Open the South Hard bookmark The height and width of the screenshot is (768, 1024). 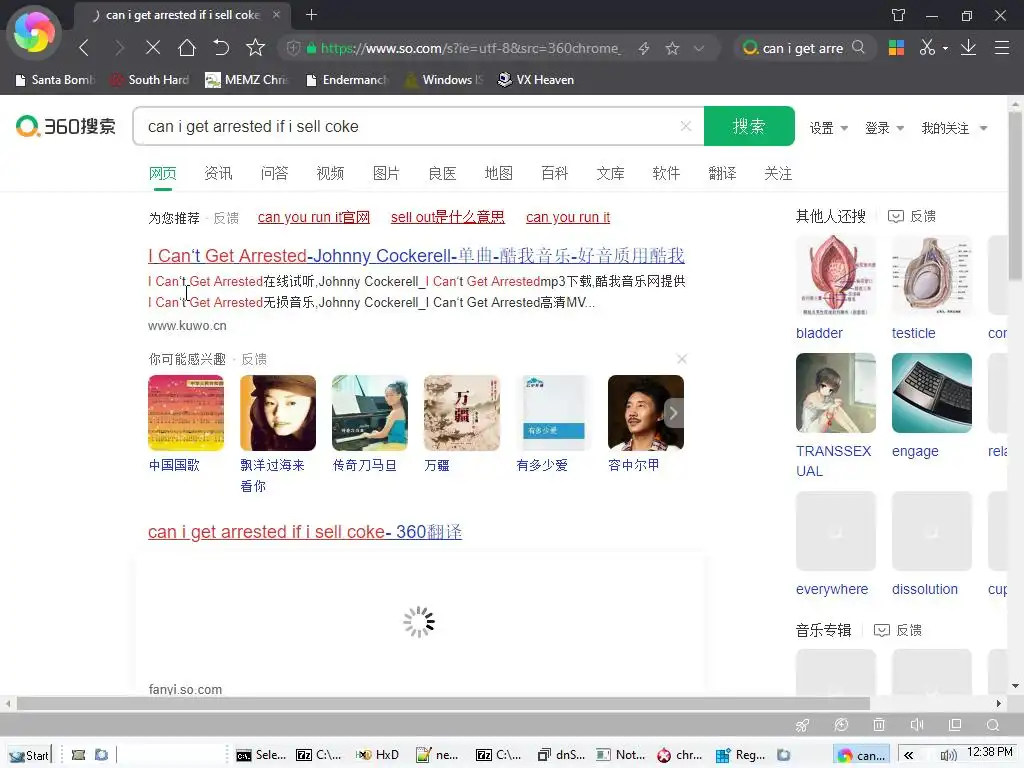point(150,80)
